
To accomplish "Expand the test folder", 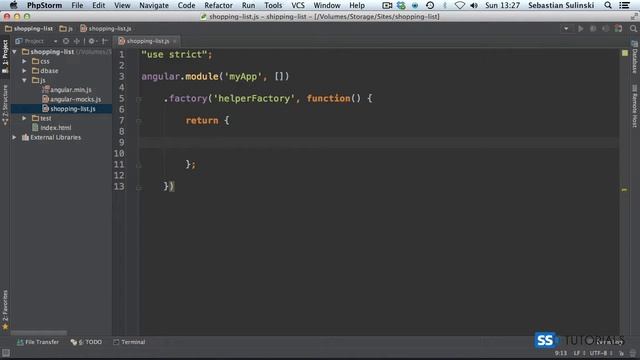I will pos(24,118).
